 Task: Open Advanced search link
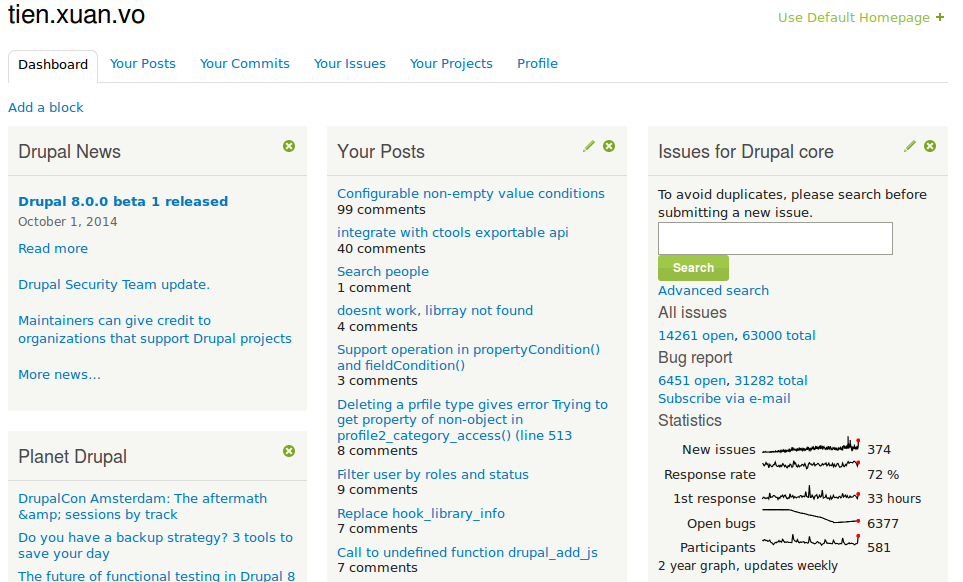click(714, 290)
